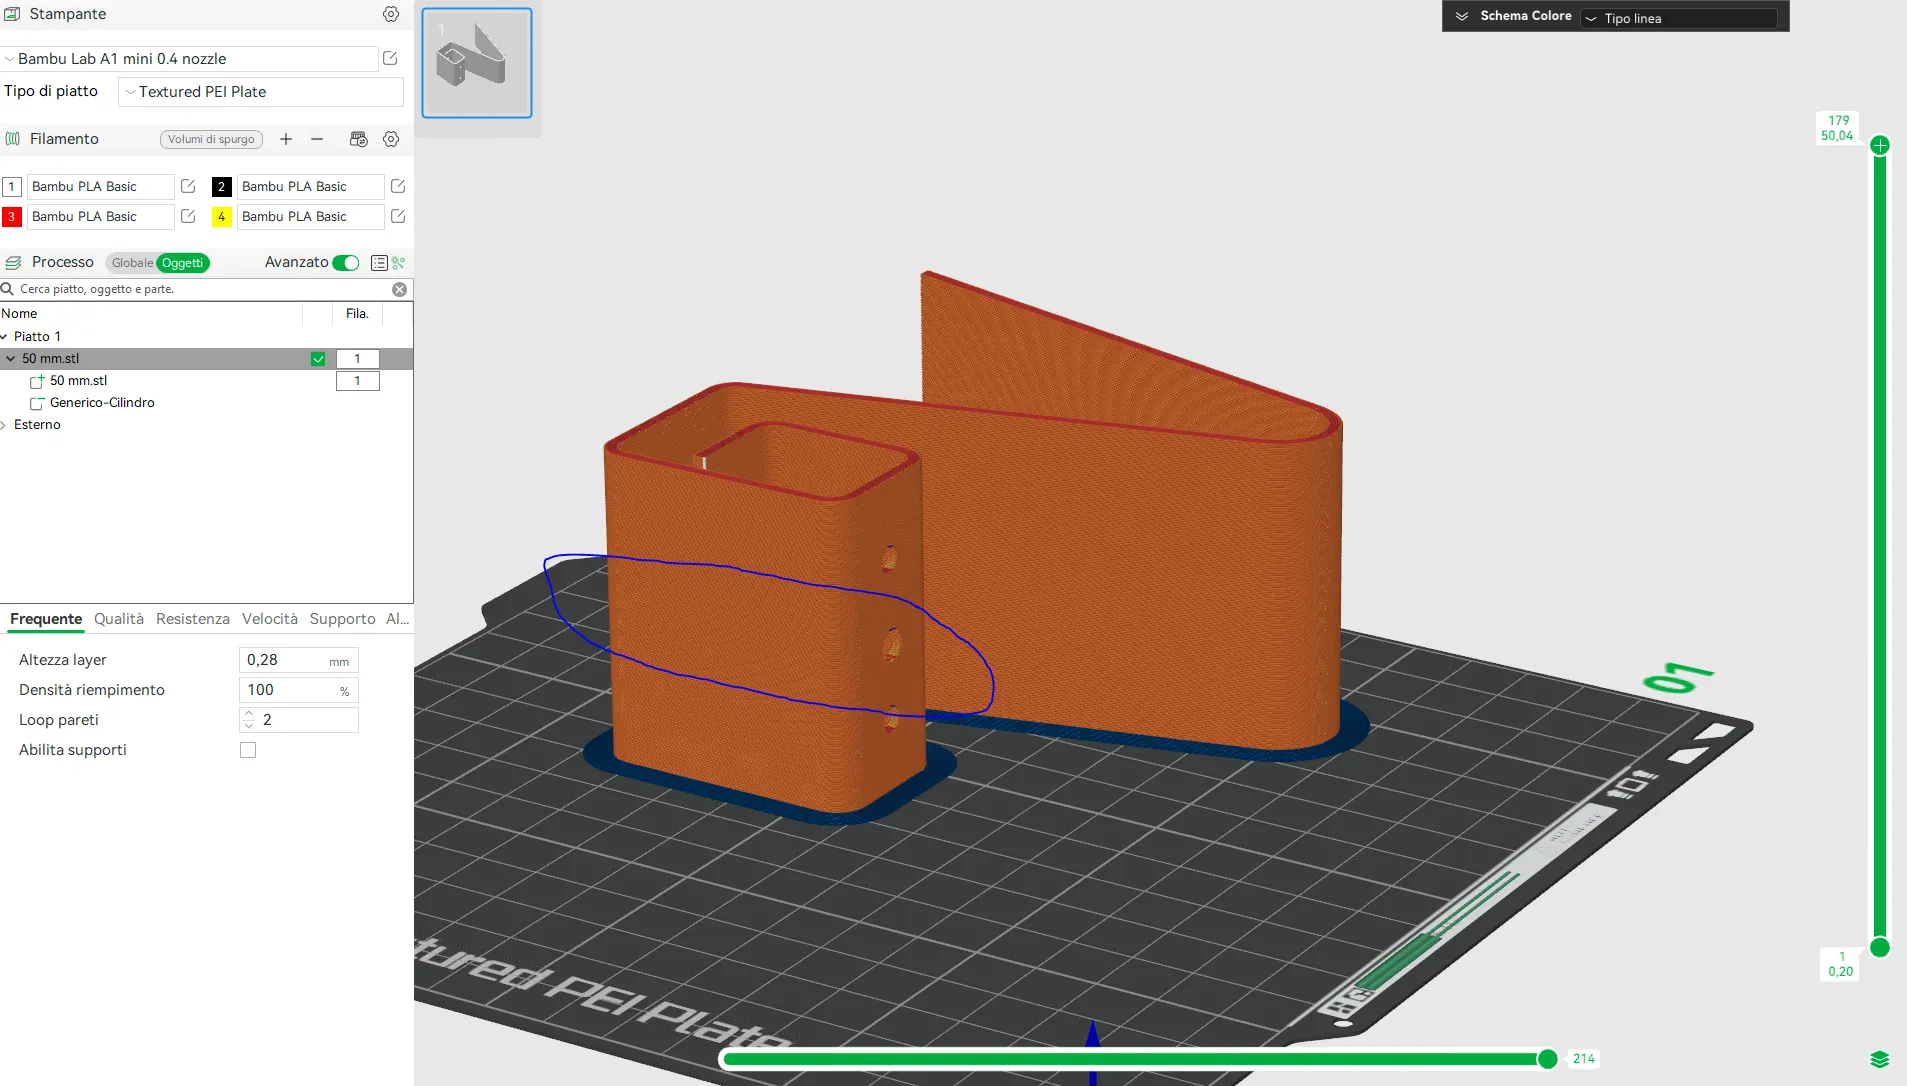Increase Loop pareti with up arrow
The height and width of the screenshot is (1086, 1907).
point(249,714)
